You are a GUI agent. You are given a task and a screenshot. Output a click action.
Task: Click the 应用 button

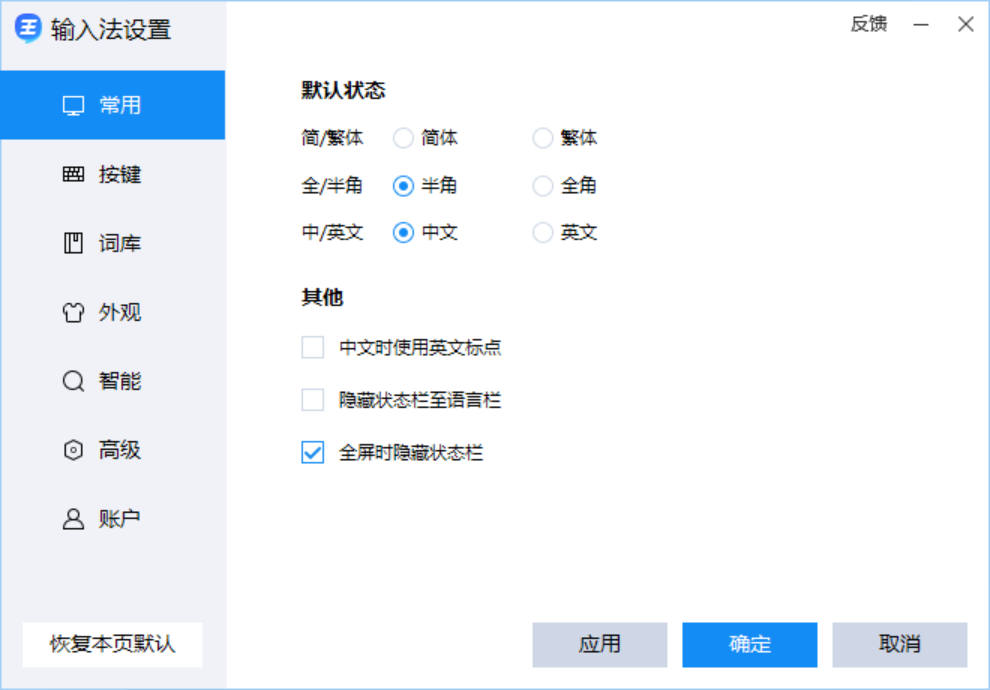[600, 644]
